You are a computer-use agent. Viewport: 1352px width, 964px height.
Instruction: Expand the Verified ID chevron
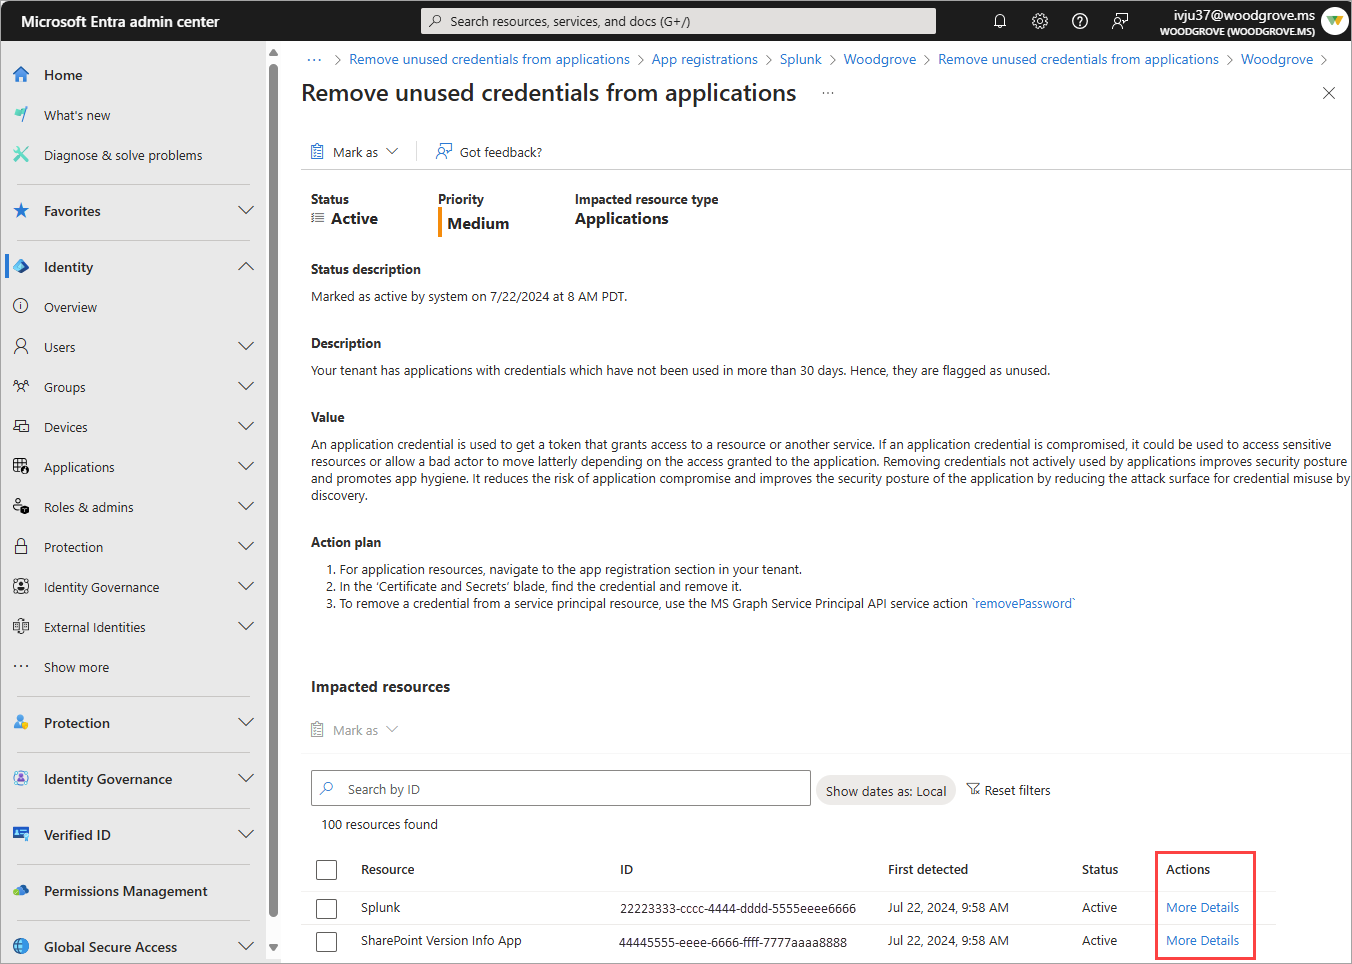(246, 835)
